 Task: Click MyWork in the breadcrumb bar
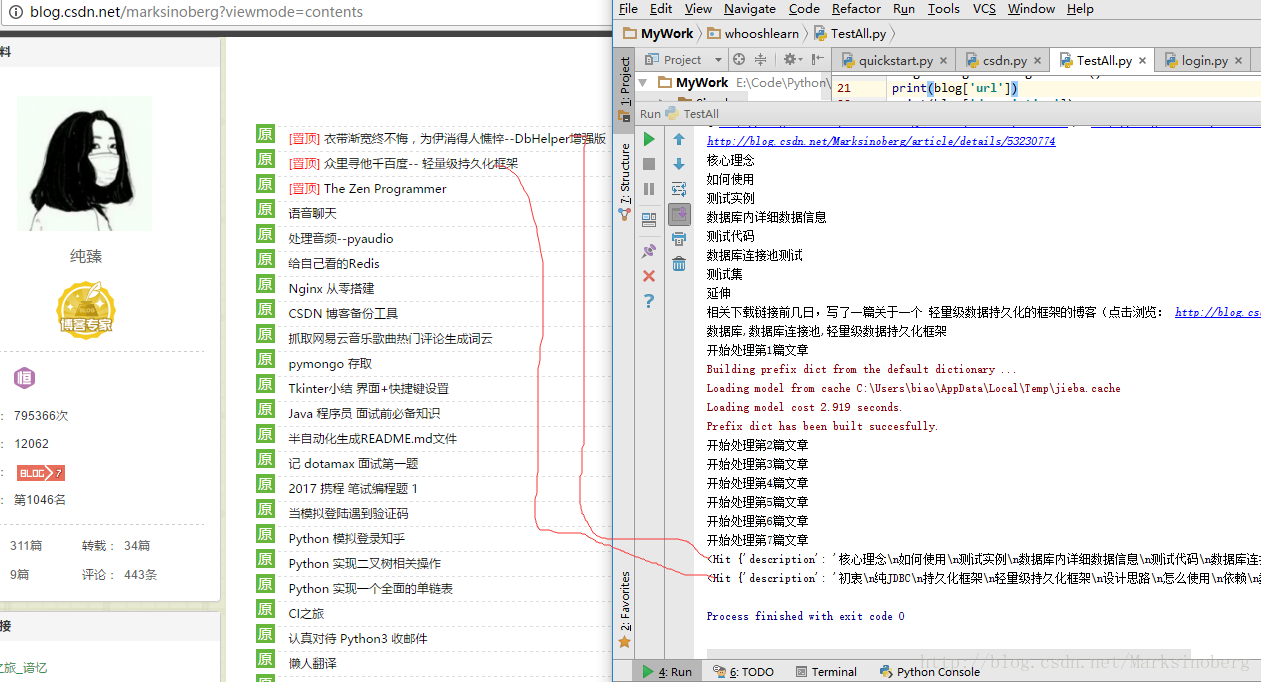tap(658, 33)
